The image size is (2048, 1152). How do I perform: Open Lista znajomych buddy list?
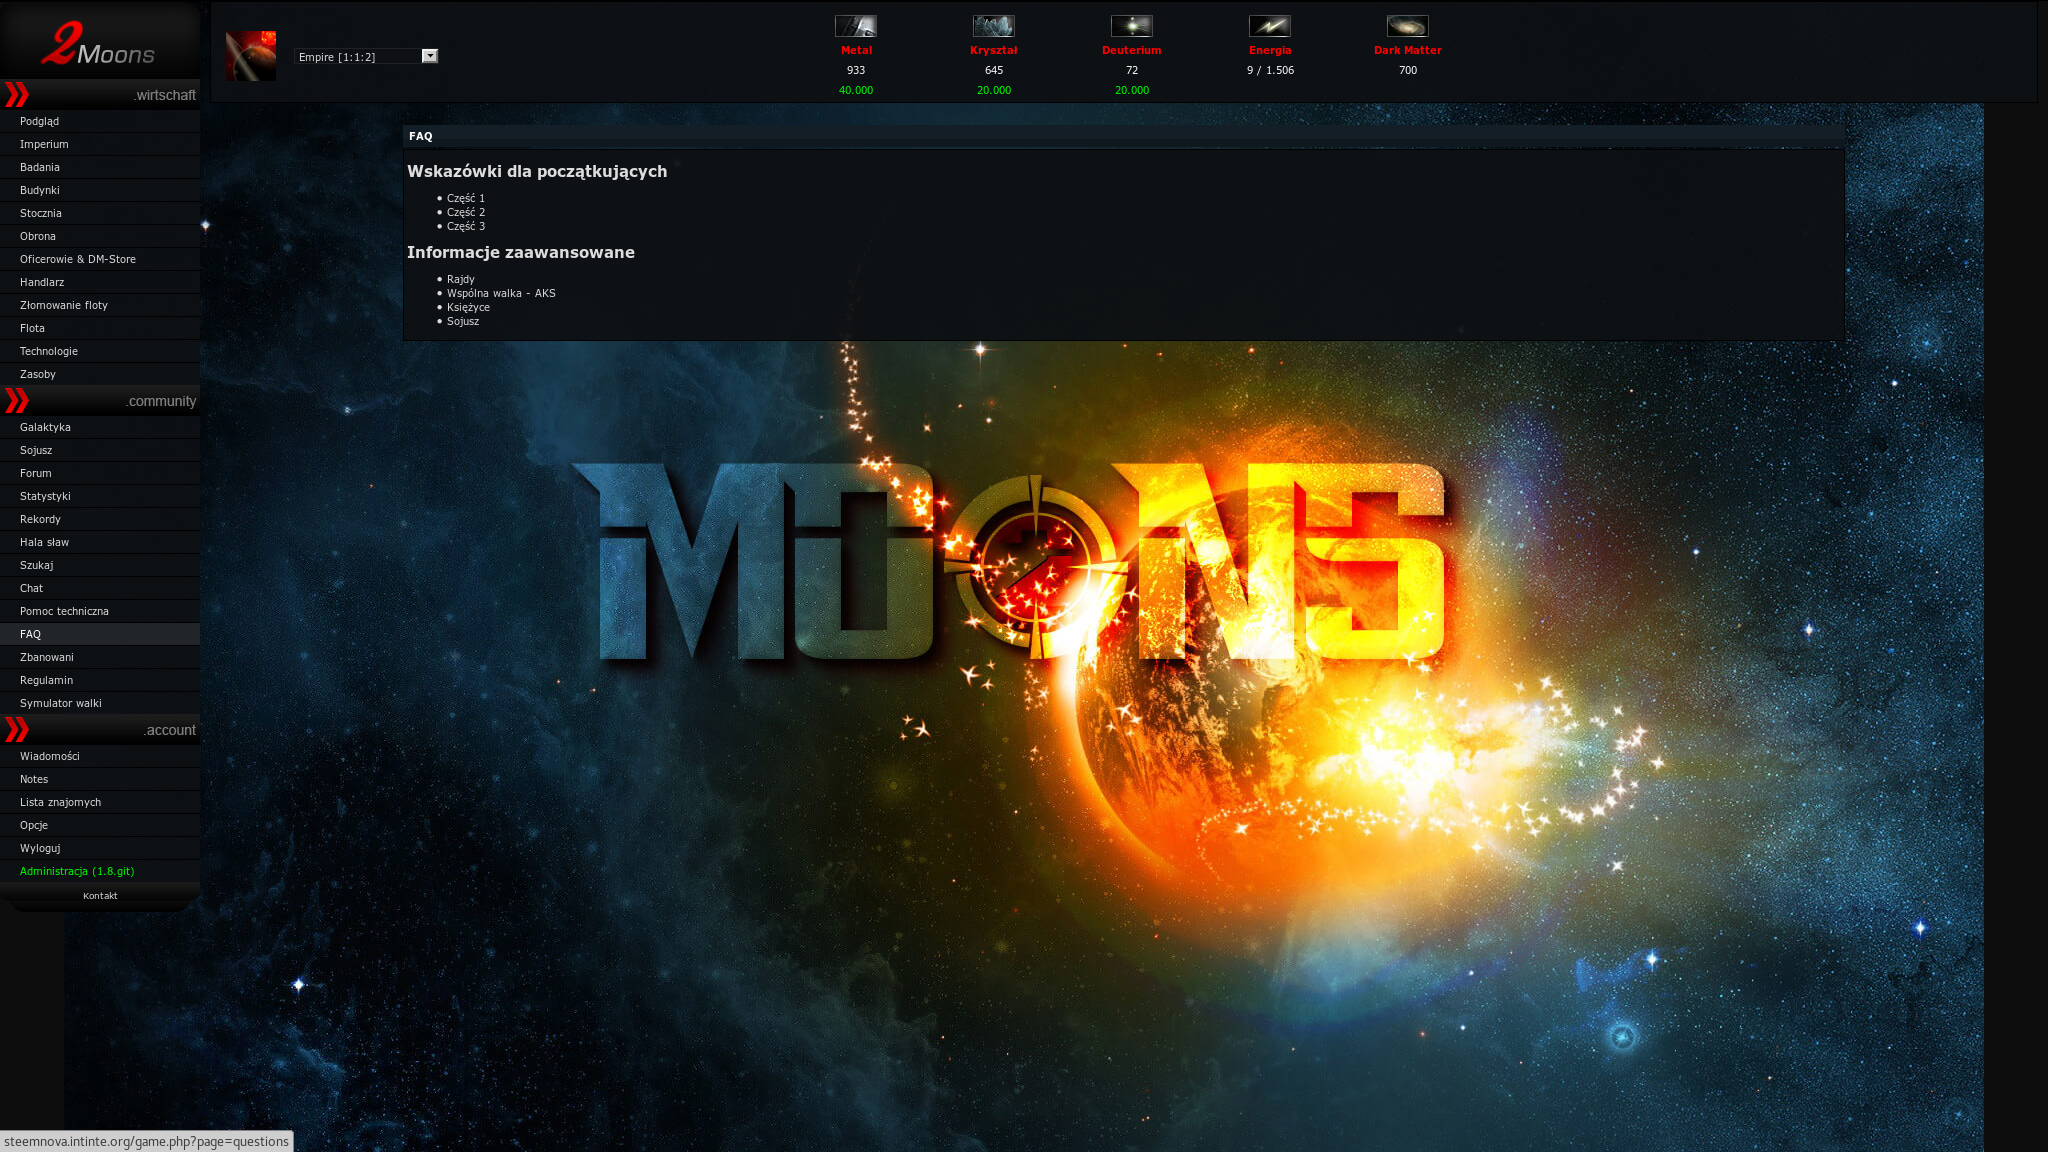[x=100, y=802]
